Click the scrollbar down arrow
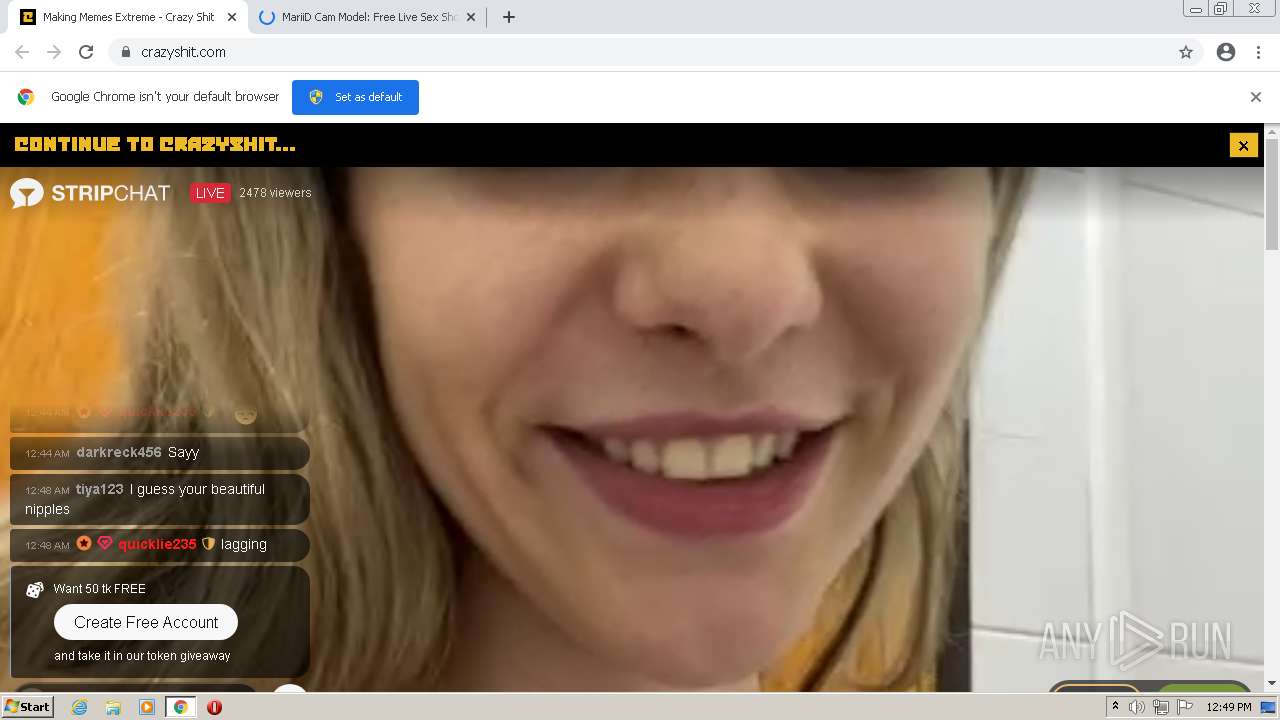The width and height of the screenshot is (1280, 720). click(x=1272, y=684)
